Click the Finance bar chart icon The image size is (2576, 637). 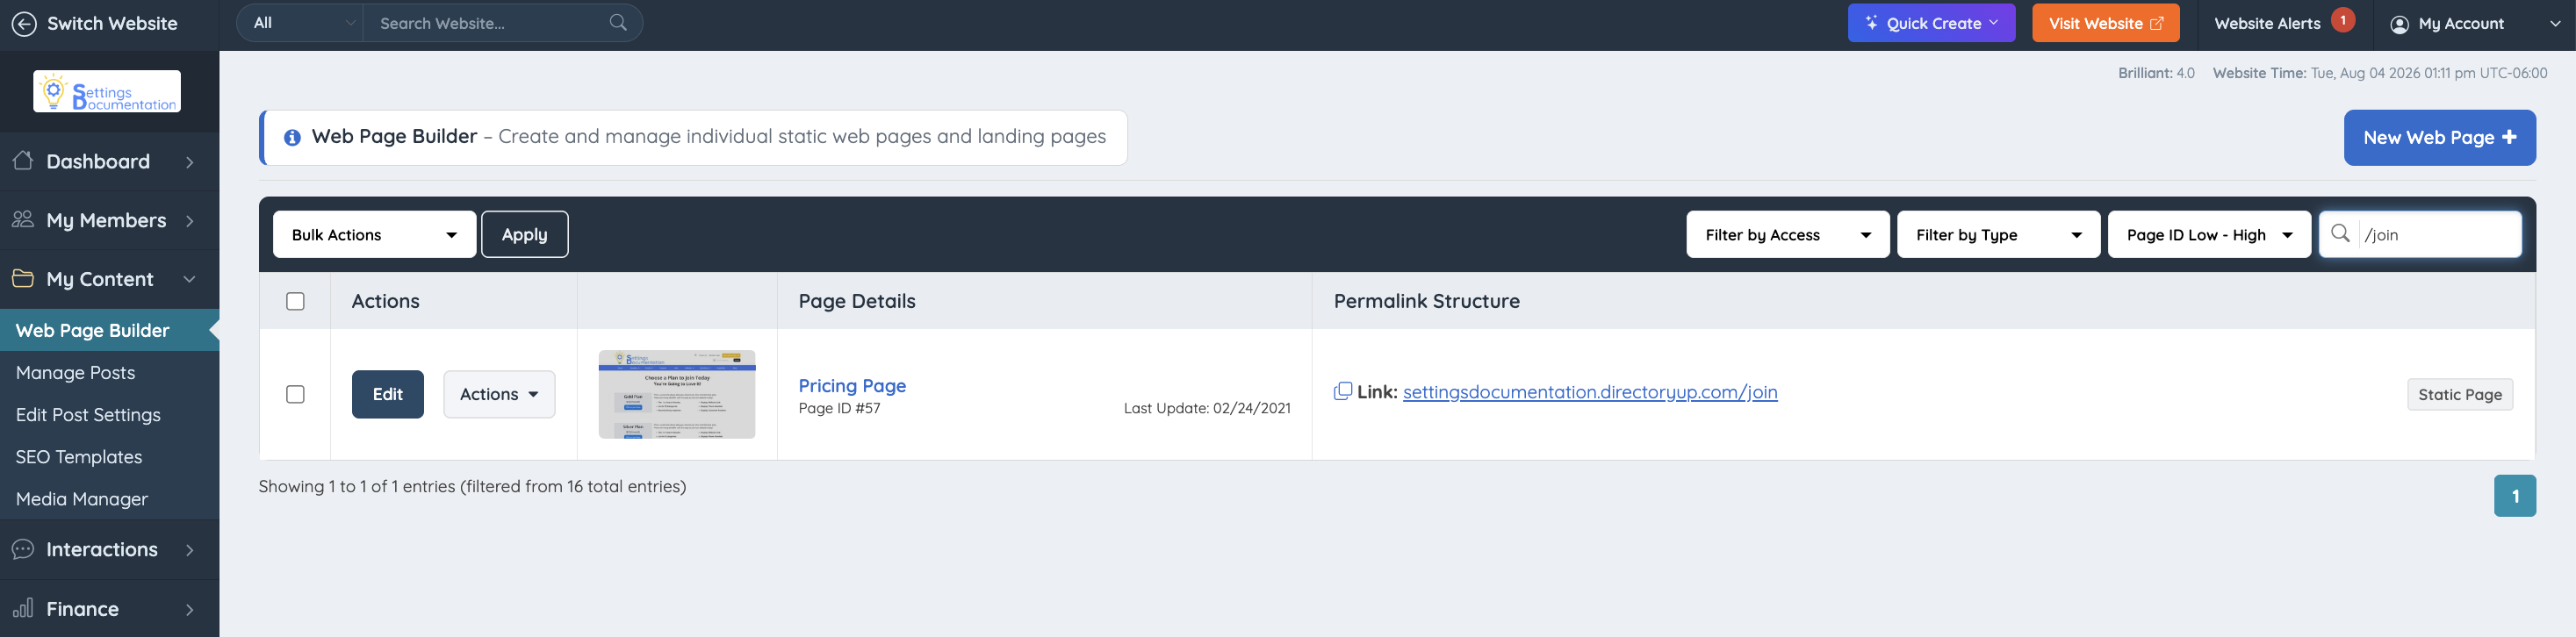[23, 608]
